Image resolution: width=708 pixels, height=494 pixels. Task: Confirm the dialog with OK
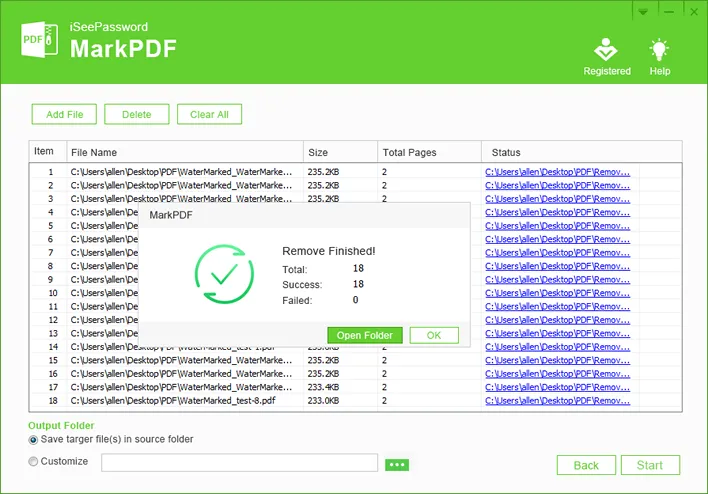(434, 336)
